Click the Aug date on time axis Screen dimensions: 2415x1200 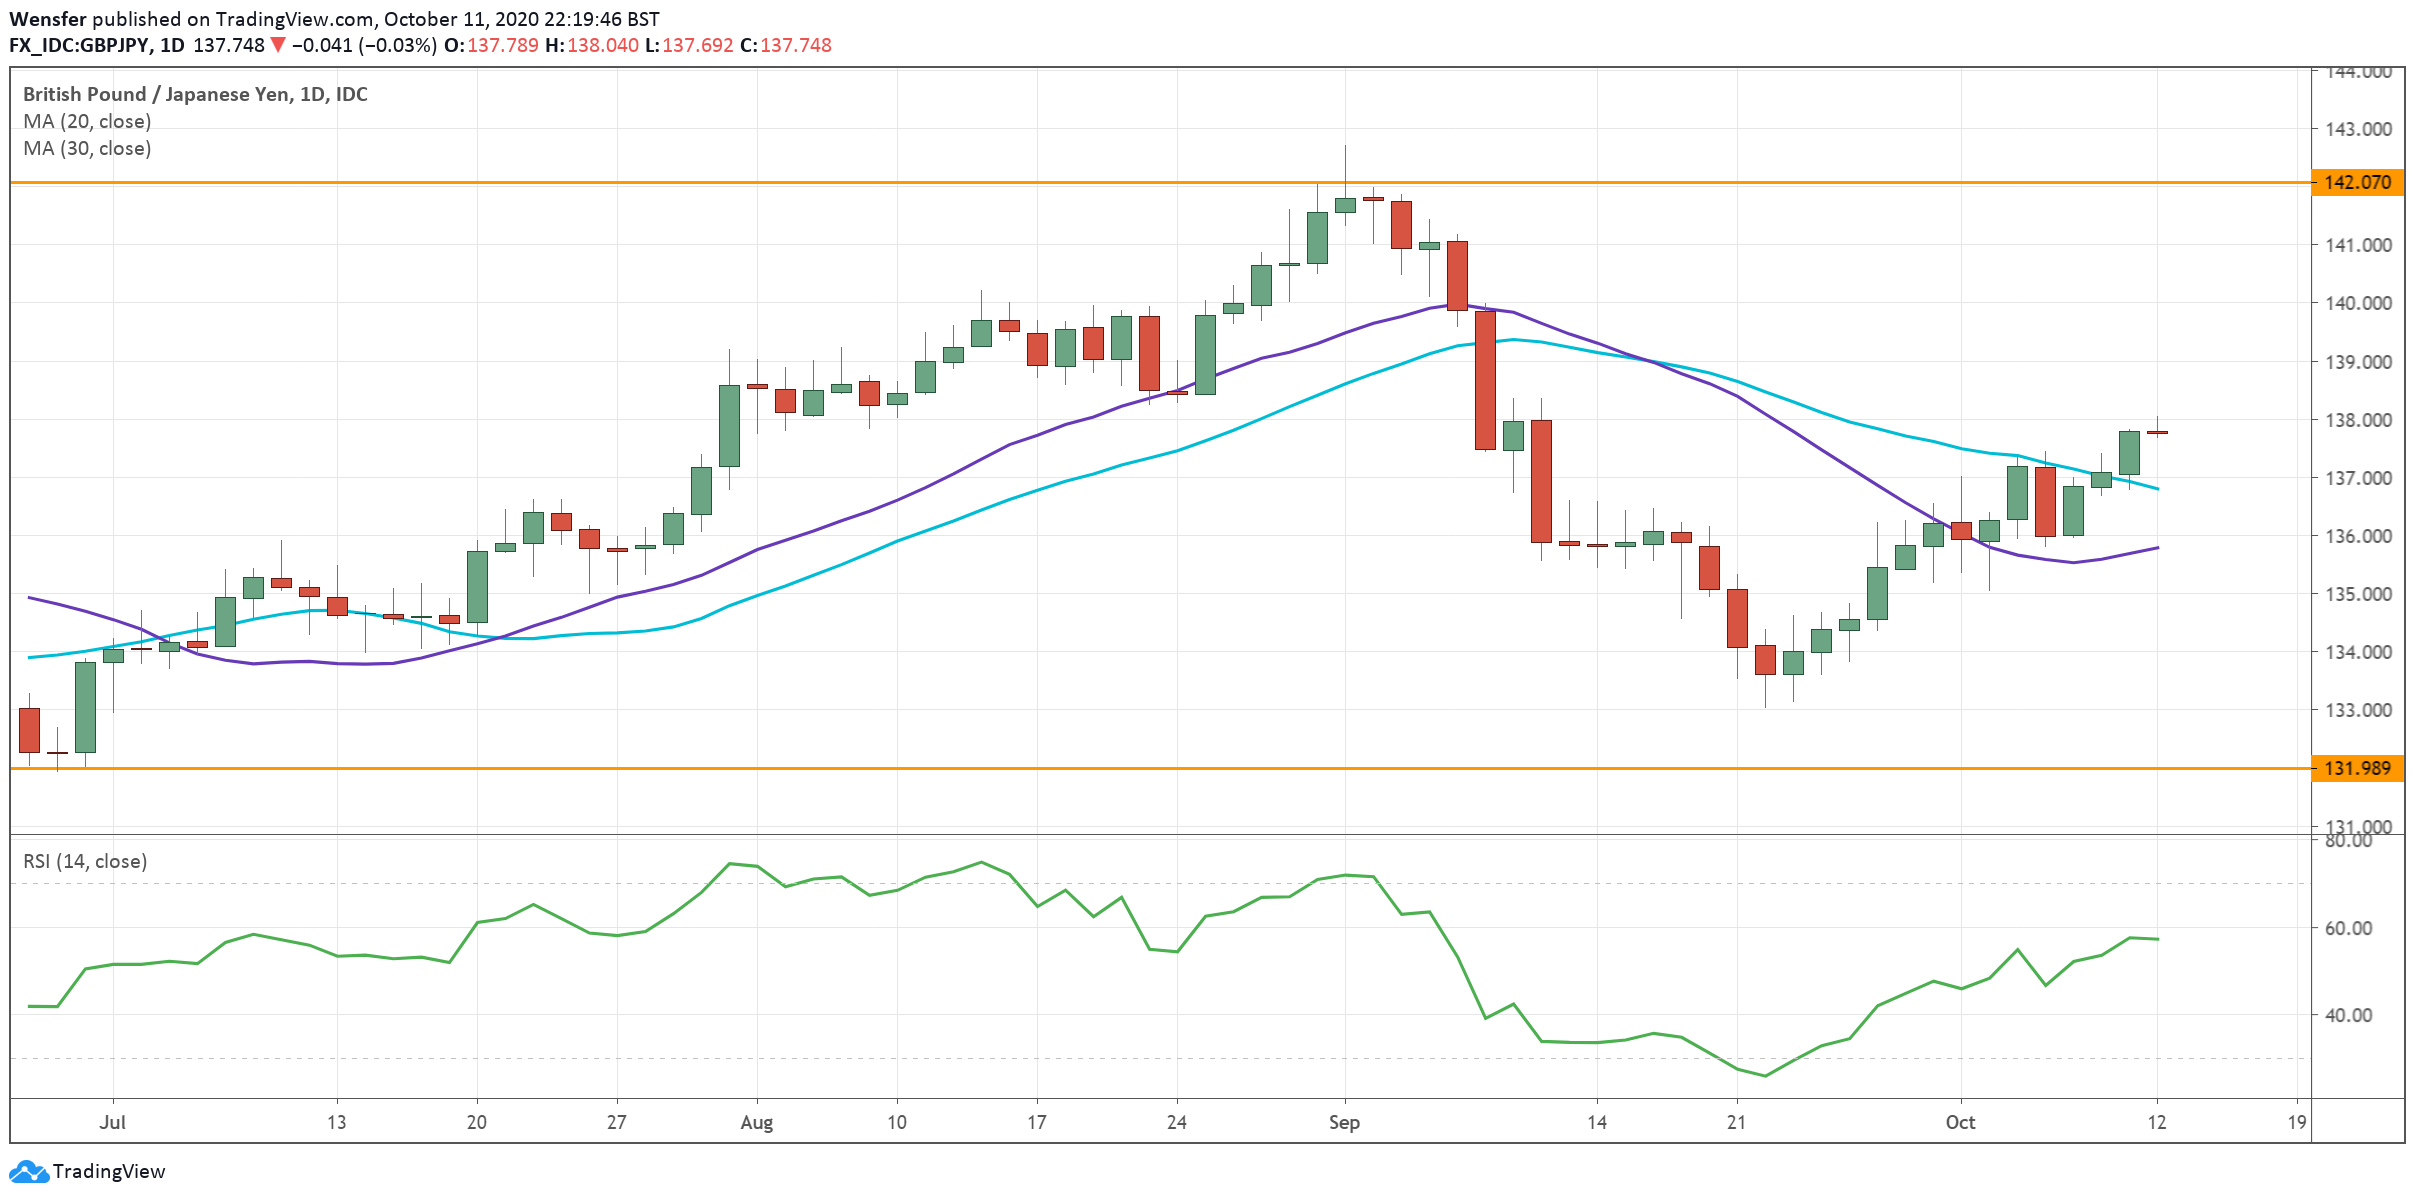pyautogui.click(x=756, y=1122)
